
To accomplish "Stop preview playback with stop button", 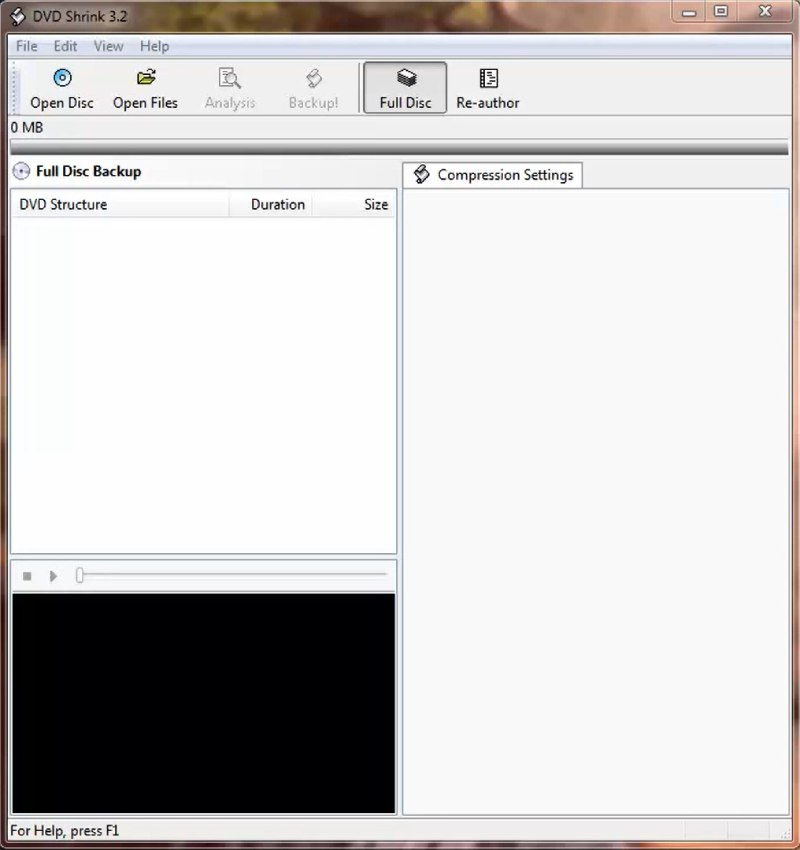I will pyautogui.click(x=27, y=576).
